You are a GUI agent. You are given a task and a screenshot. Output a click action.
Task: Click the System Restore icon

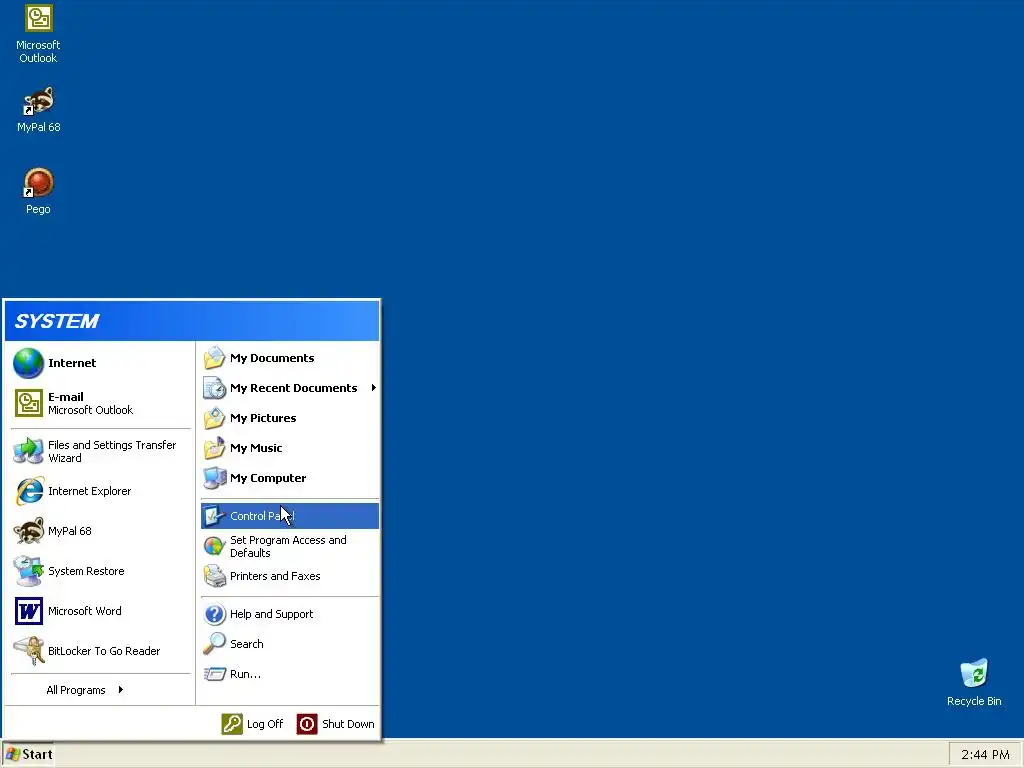tap(29, 571)
